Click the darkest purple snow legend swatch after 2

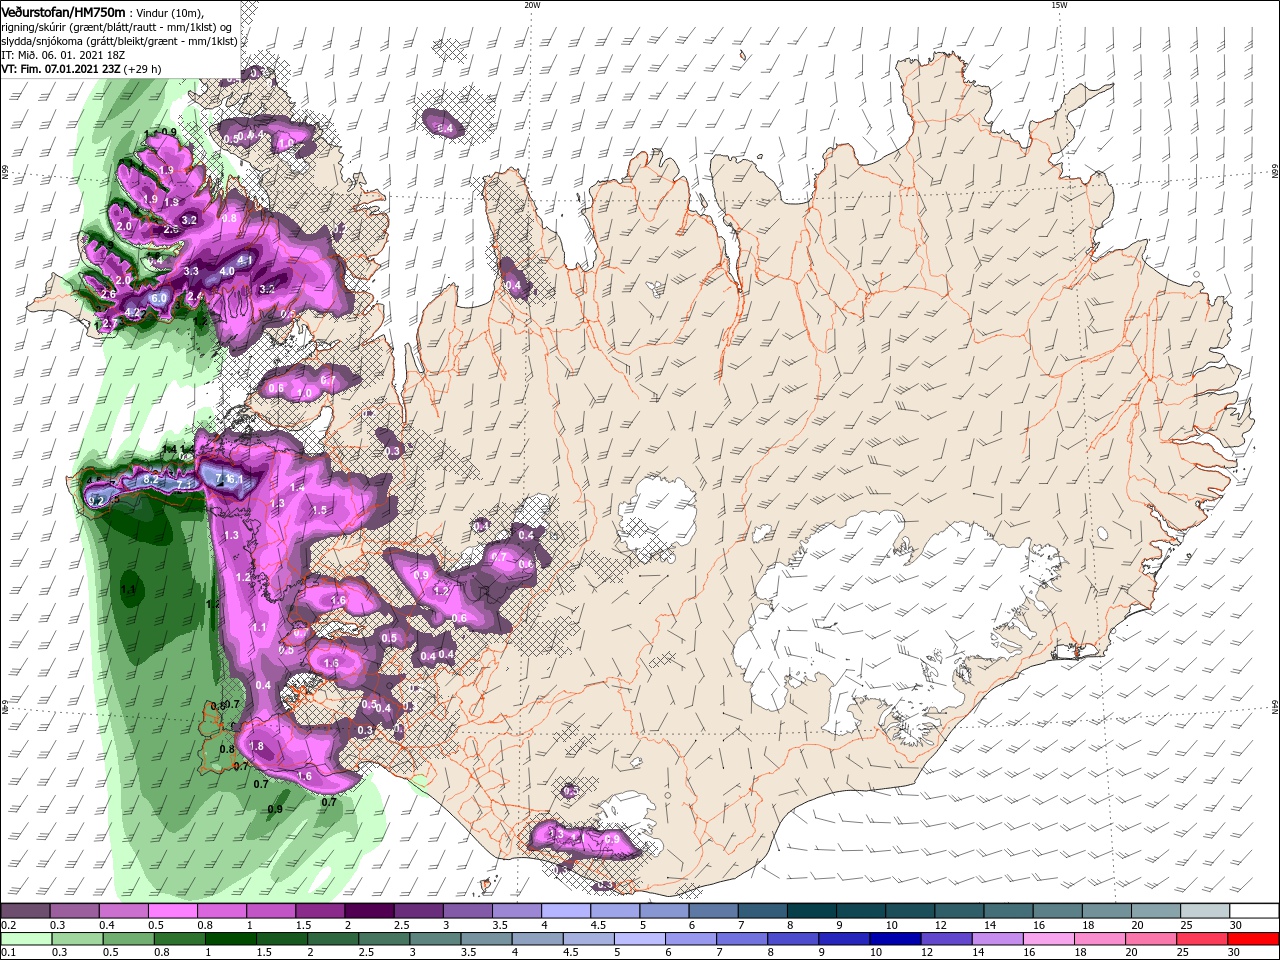click(368, 911)
